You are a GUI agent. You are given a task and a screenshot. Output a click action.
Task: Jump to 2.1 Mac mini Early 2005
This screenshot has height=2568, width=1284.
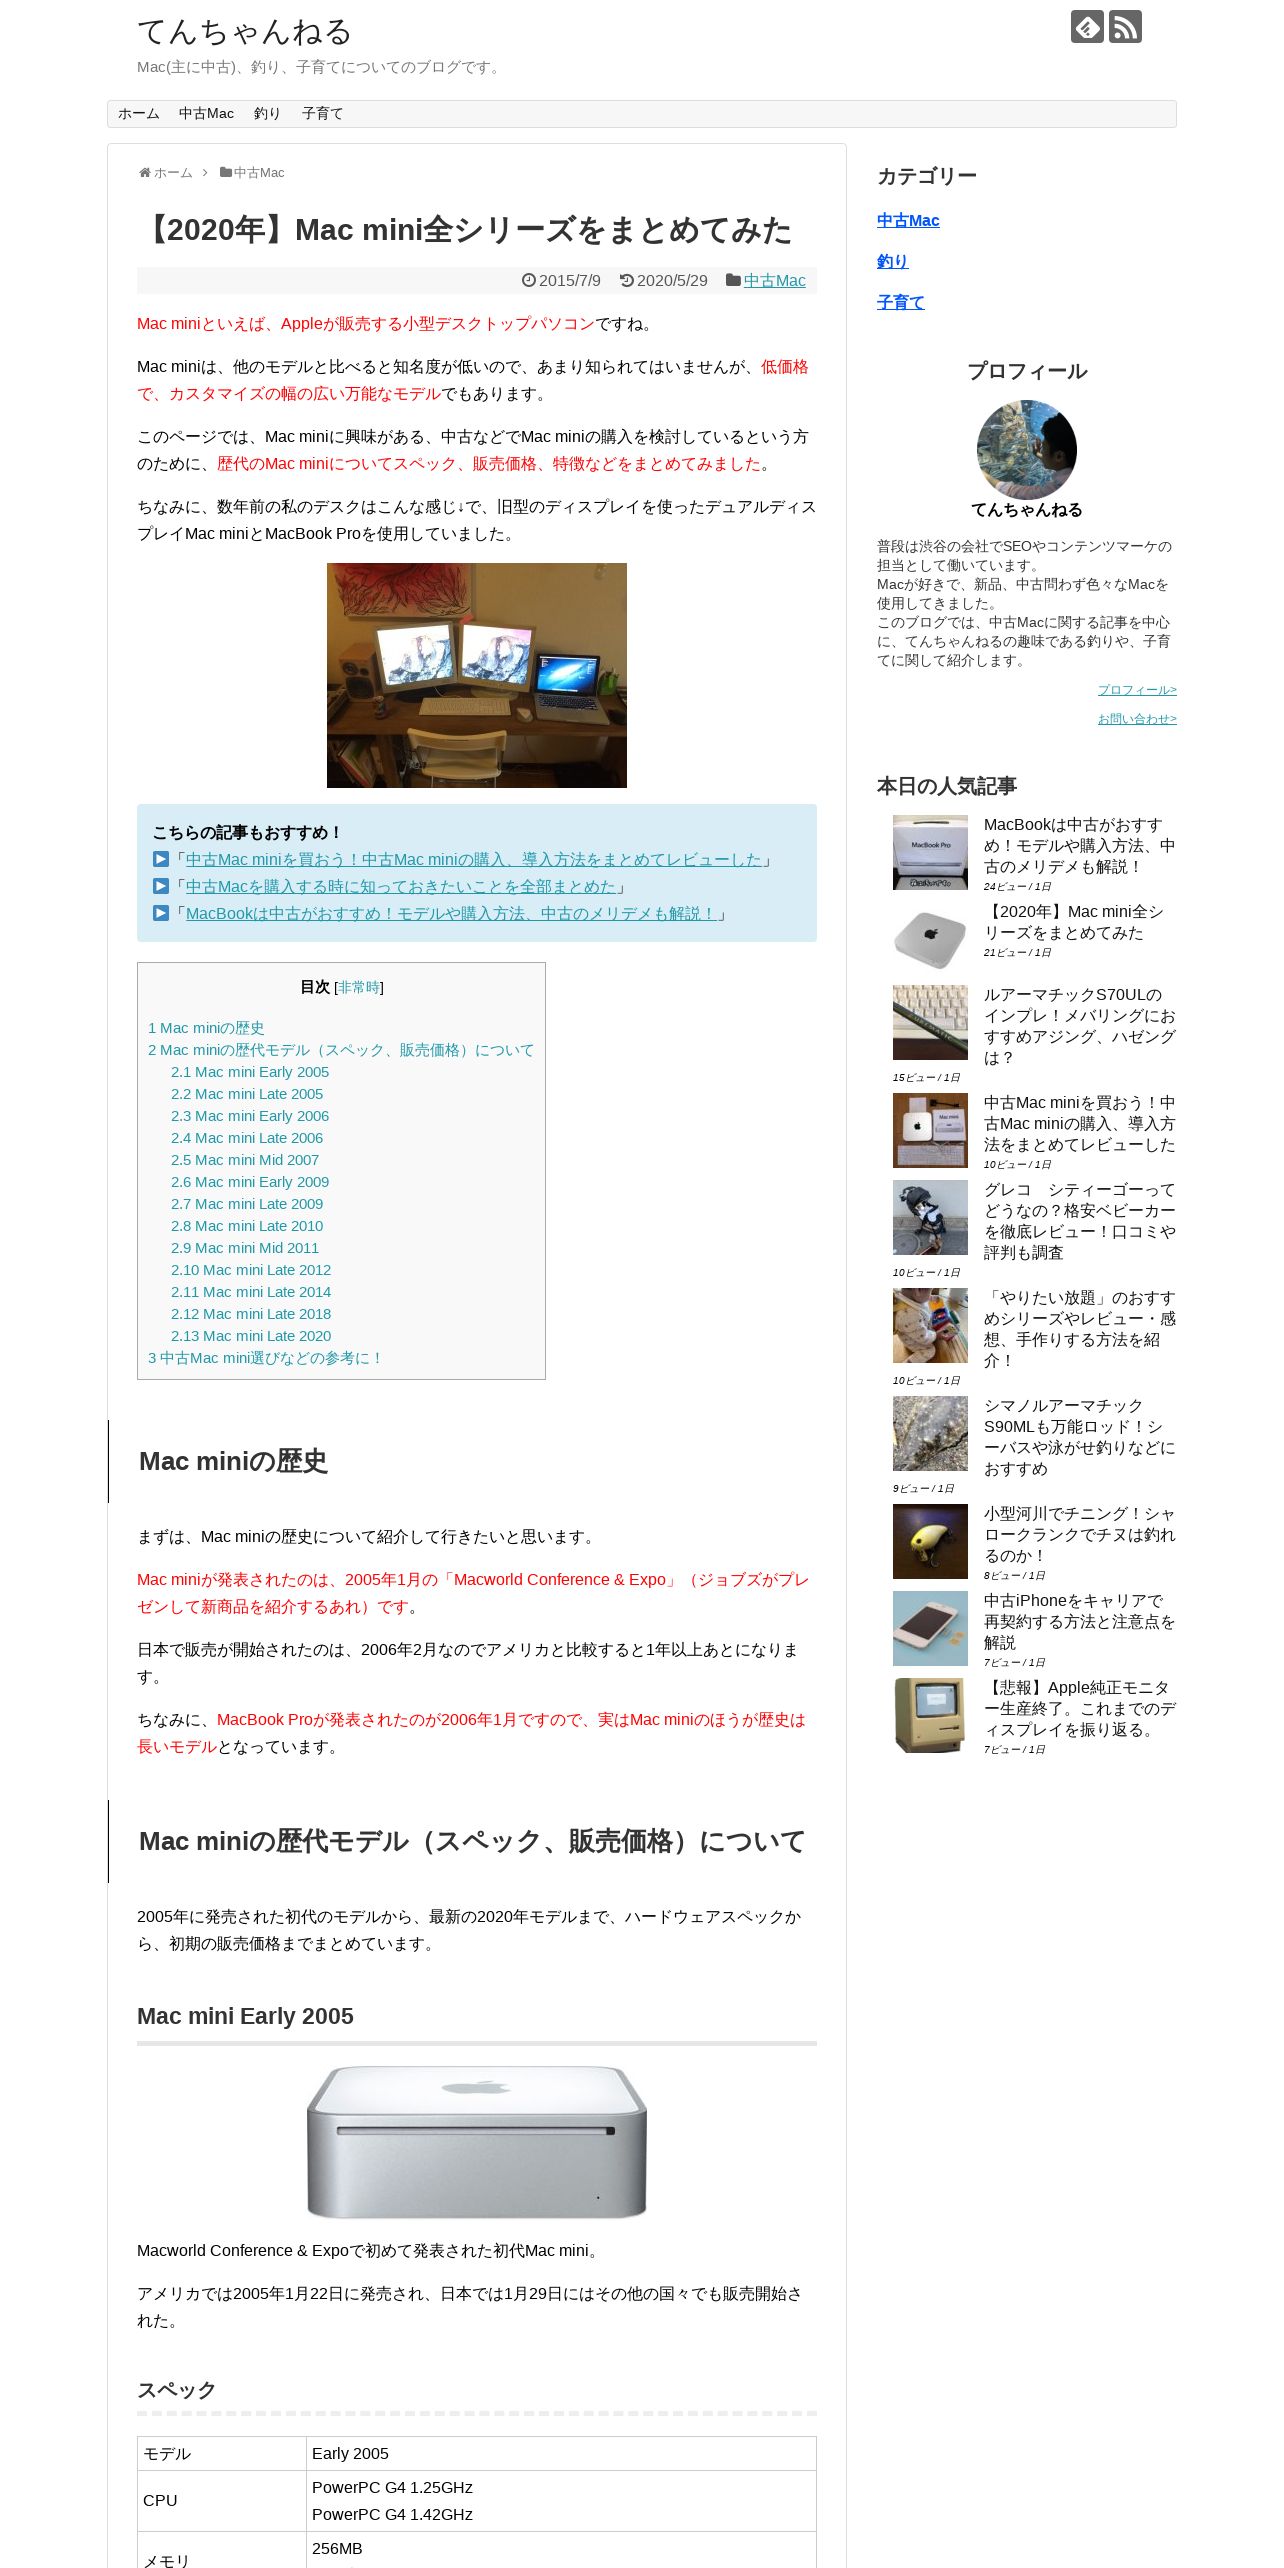250,1072
